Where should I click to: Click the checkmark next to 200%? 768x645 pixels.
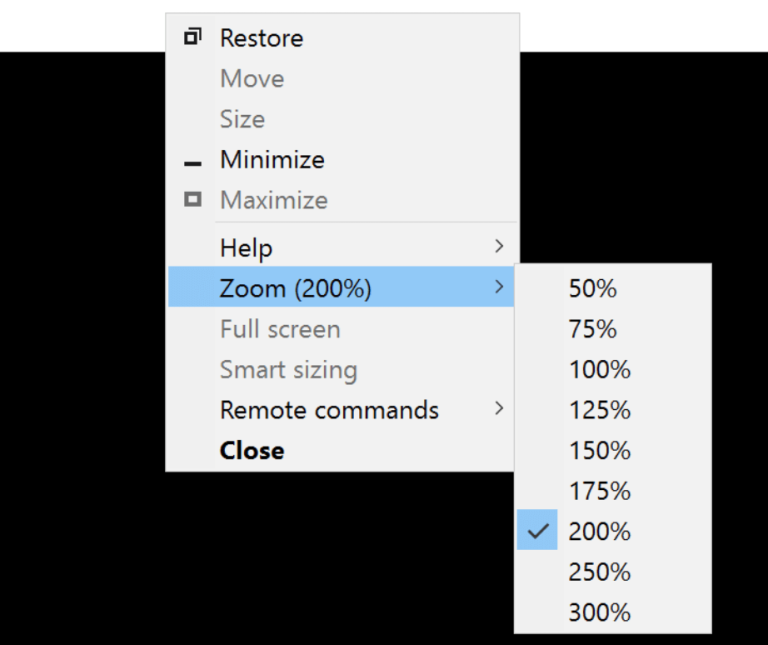click(x=537, y=530)
